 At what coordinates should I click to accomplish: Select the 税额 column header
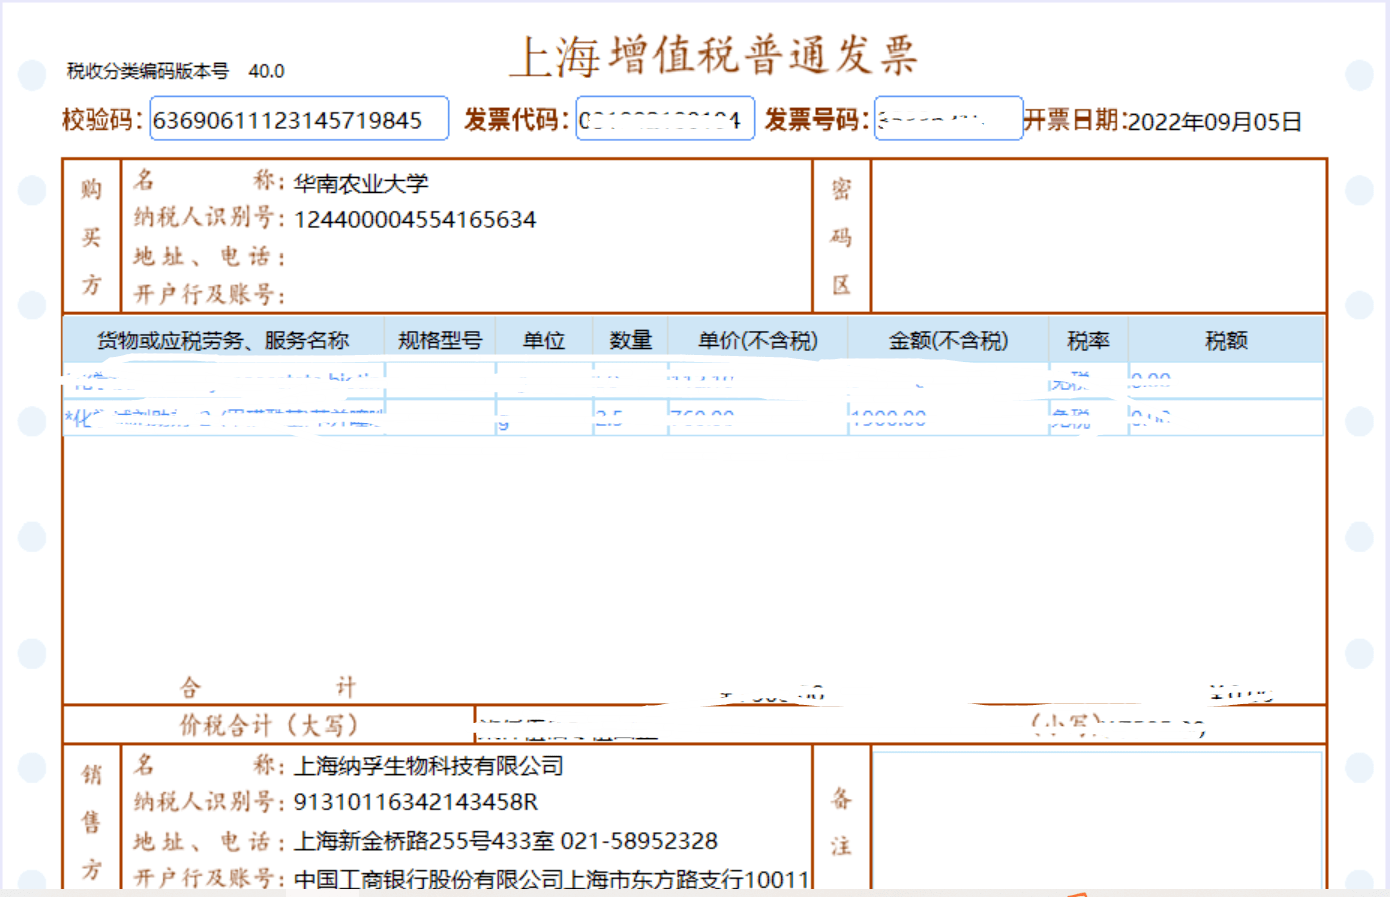click(1226, 341)
